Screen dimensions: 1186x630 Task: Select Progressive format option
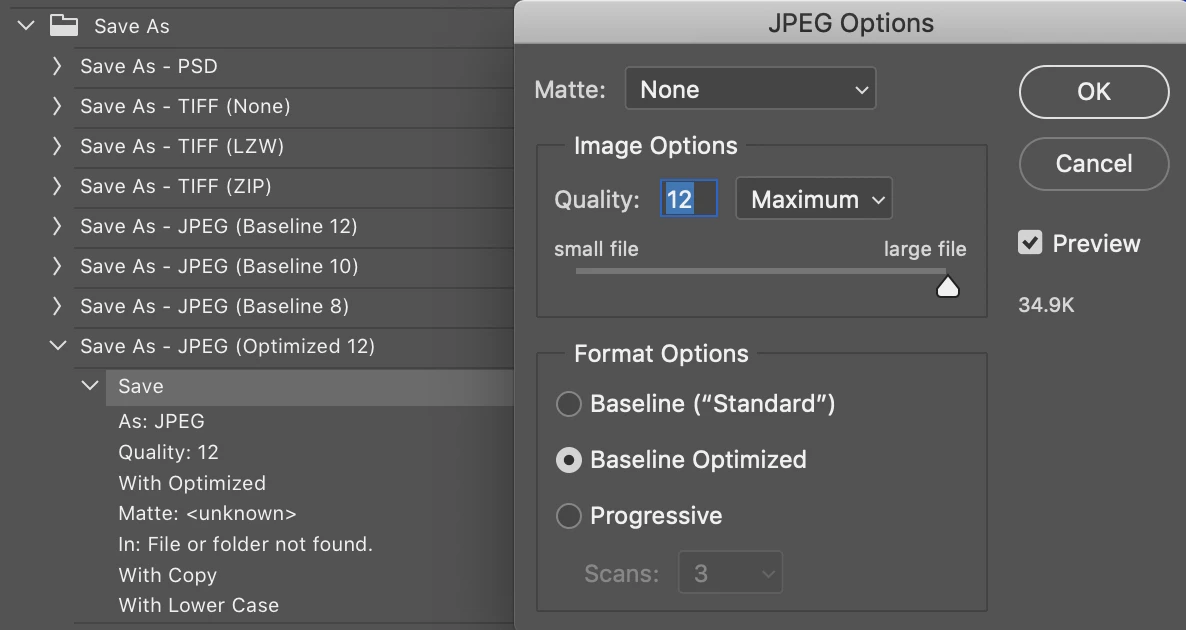tap(569, 516)
